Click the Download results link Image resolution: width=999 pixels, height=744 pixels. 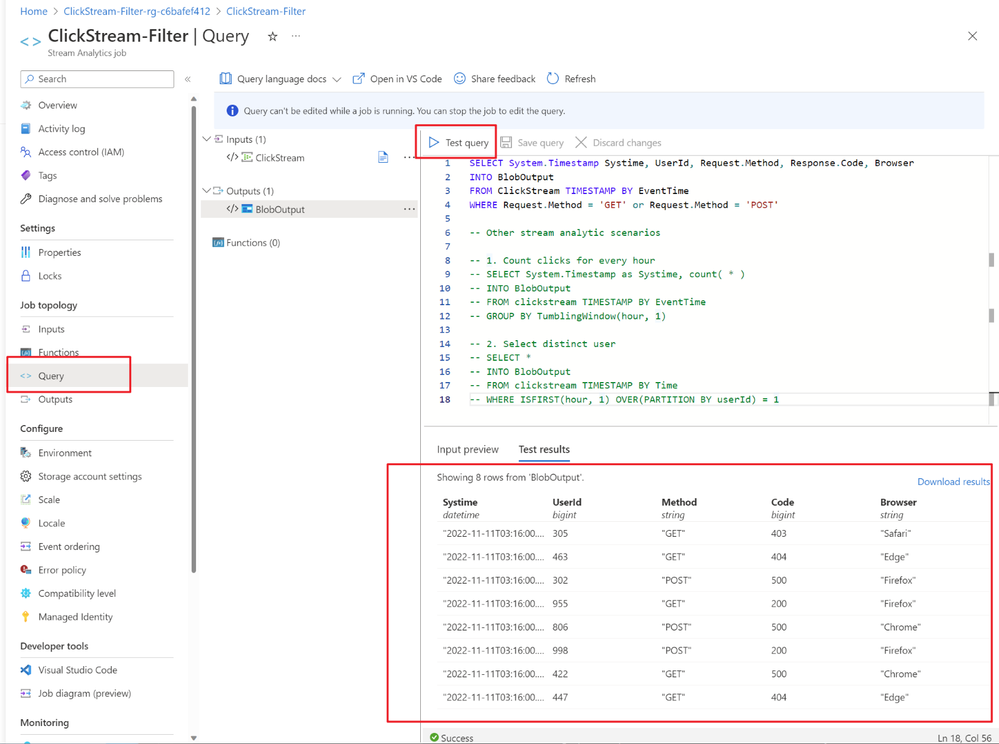point(953,482)
